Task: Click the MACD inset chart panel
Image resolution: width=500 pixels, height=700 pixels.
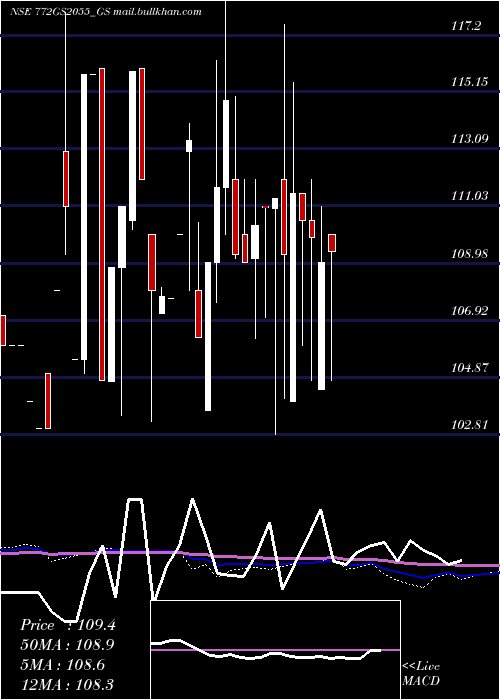Action: (275, 650)
